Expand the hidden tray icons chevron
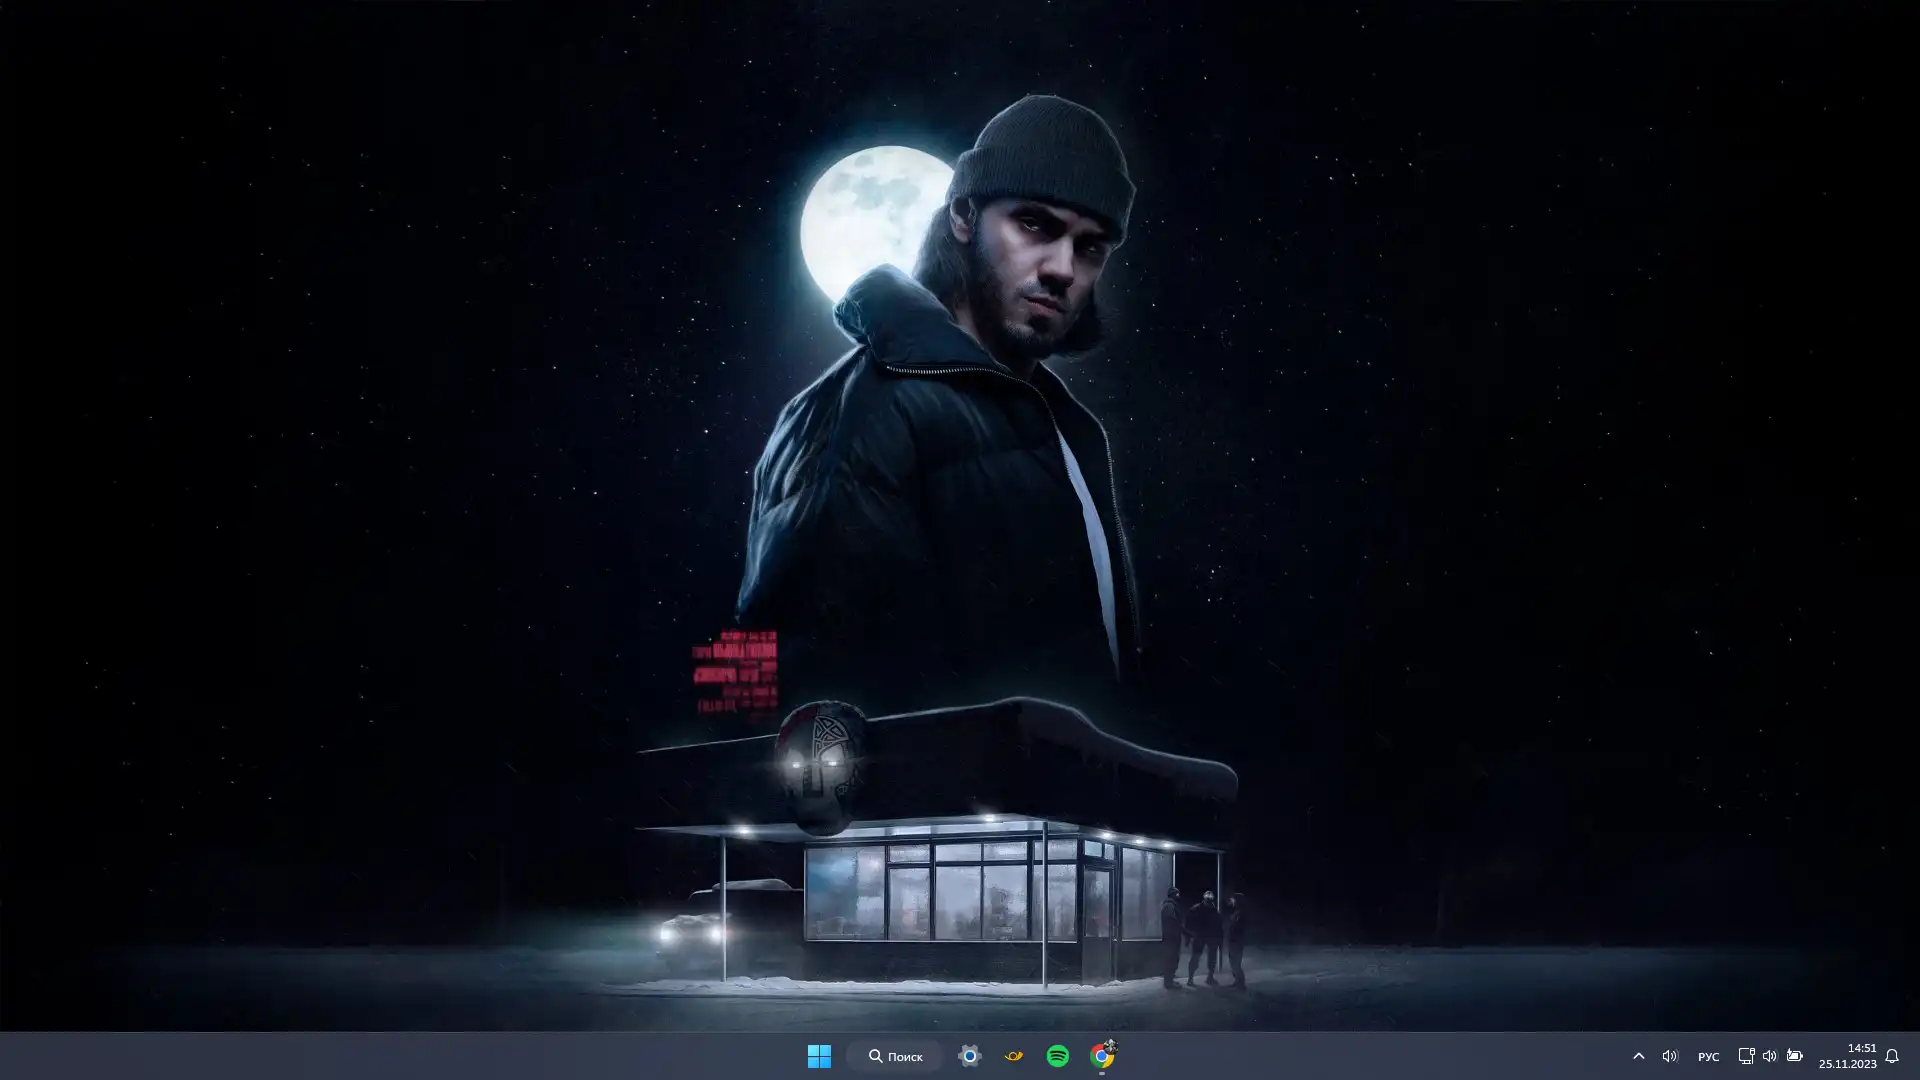Image resolution: width=1920 pixels, height=1080 pixels. point(1638,1056)
